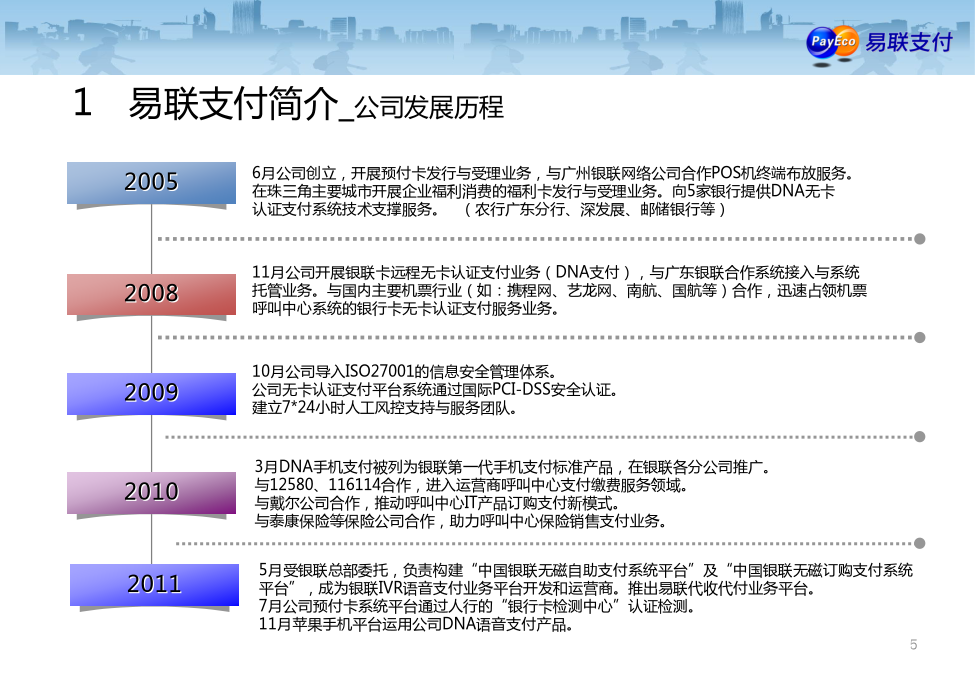
Task: Click the line starting "呼叫中心系统的银行卡"
Action: (405, 308)
